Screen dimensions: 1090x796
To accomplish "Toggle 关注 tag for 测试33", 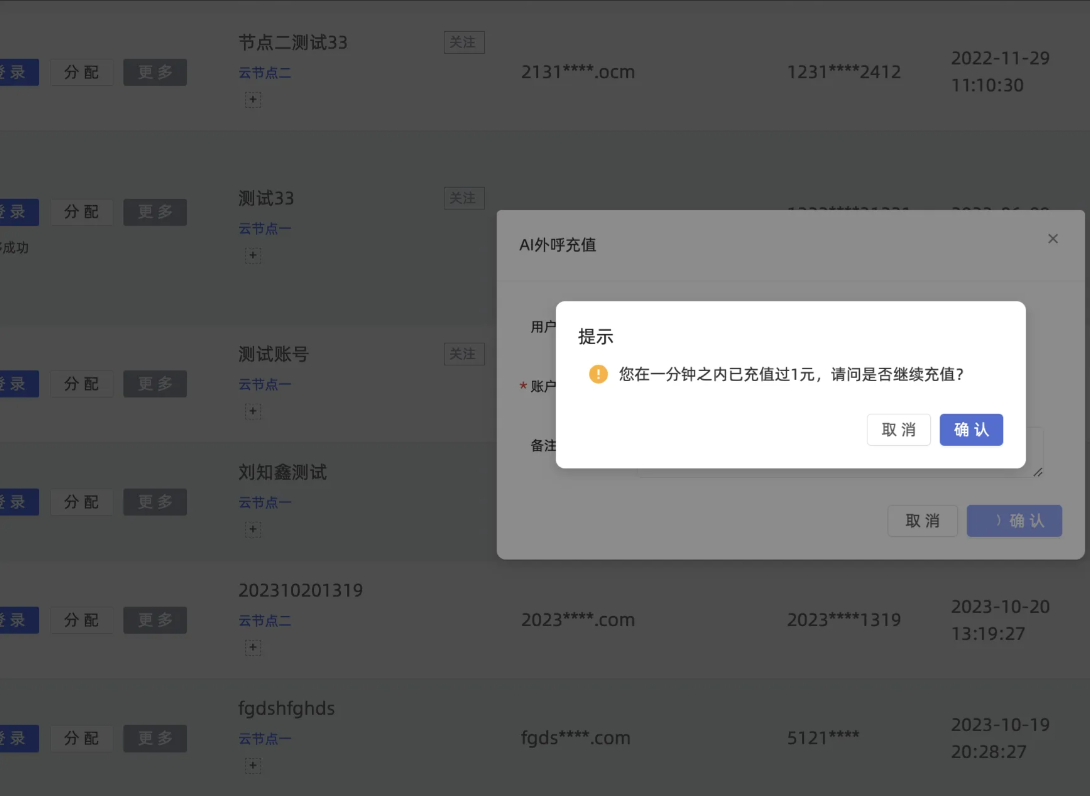I will click(464, 198).
